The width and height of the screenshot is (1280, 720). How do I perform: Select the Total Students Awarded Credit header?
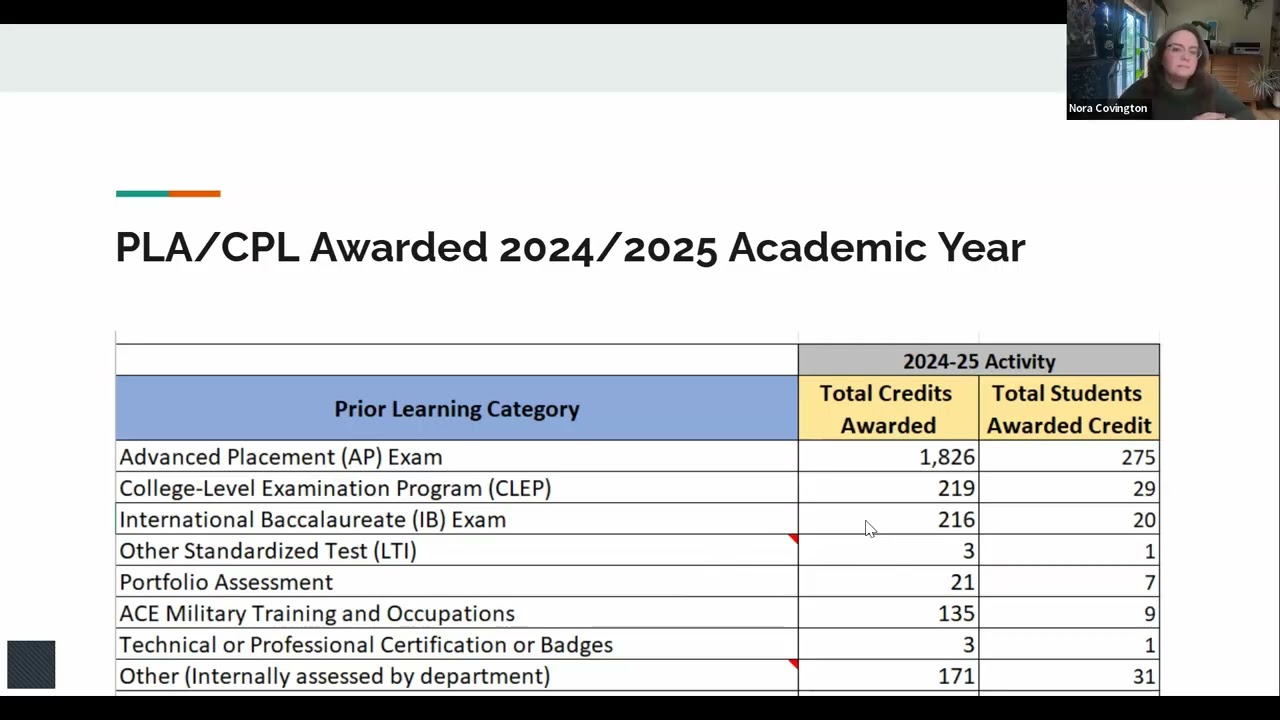pos(1069,409)
